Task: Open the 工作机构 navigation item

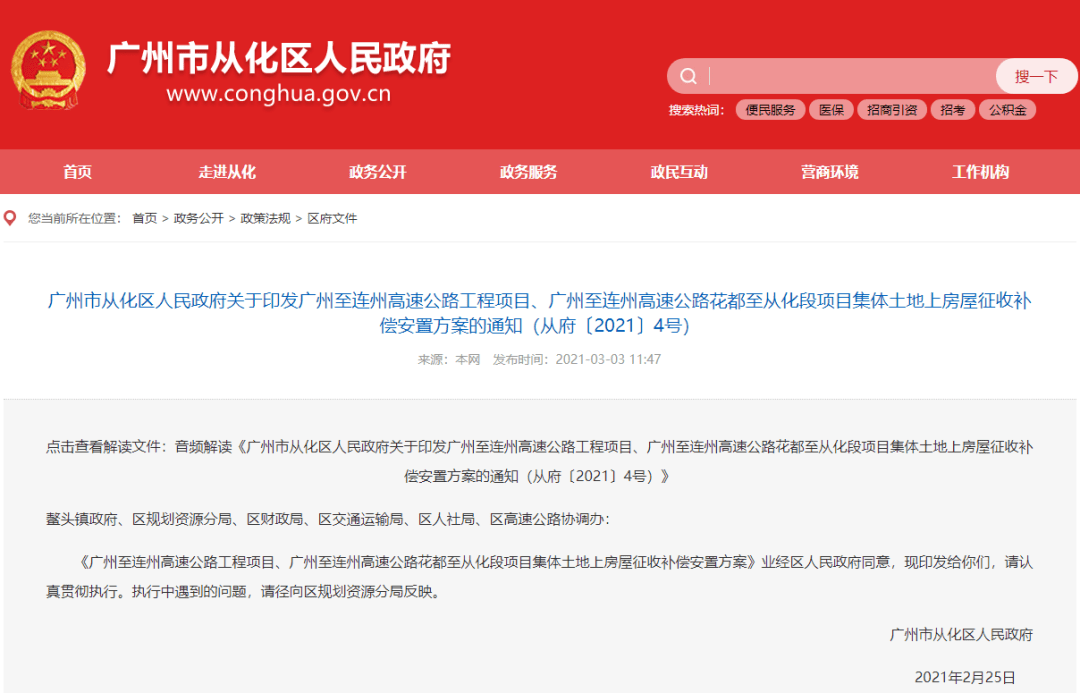Action: [980, 172]
